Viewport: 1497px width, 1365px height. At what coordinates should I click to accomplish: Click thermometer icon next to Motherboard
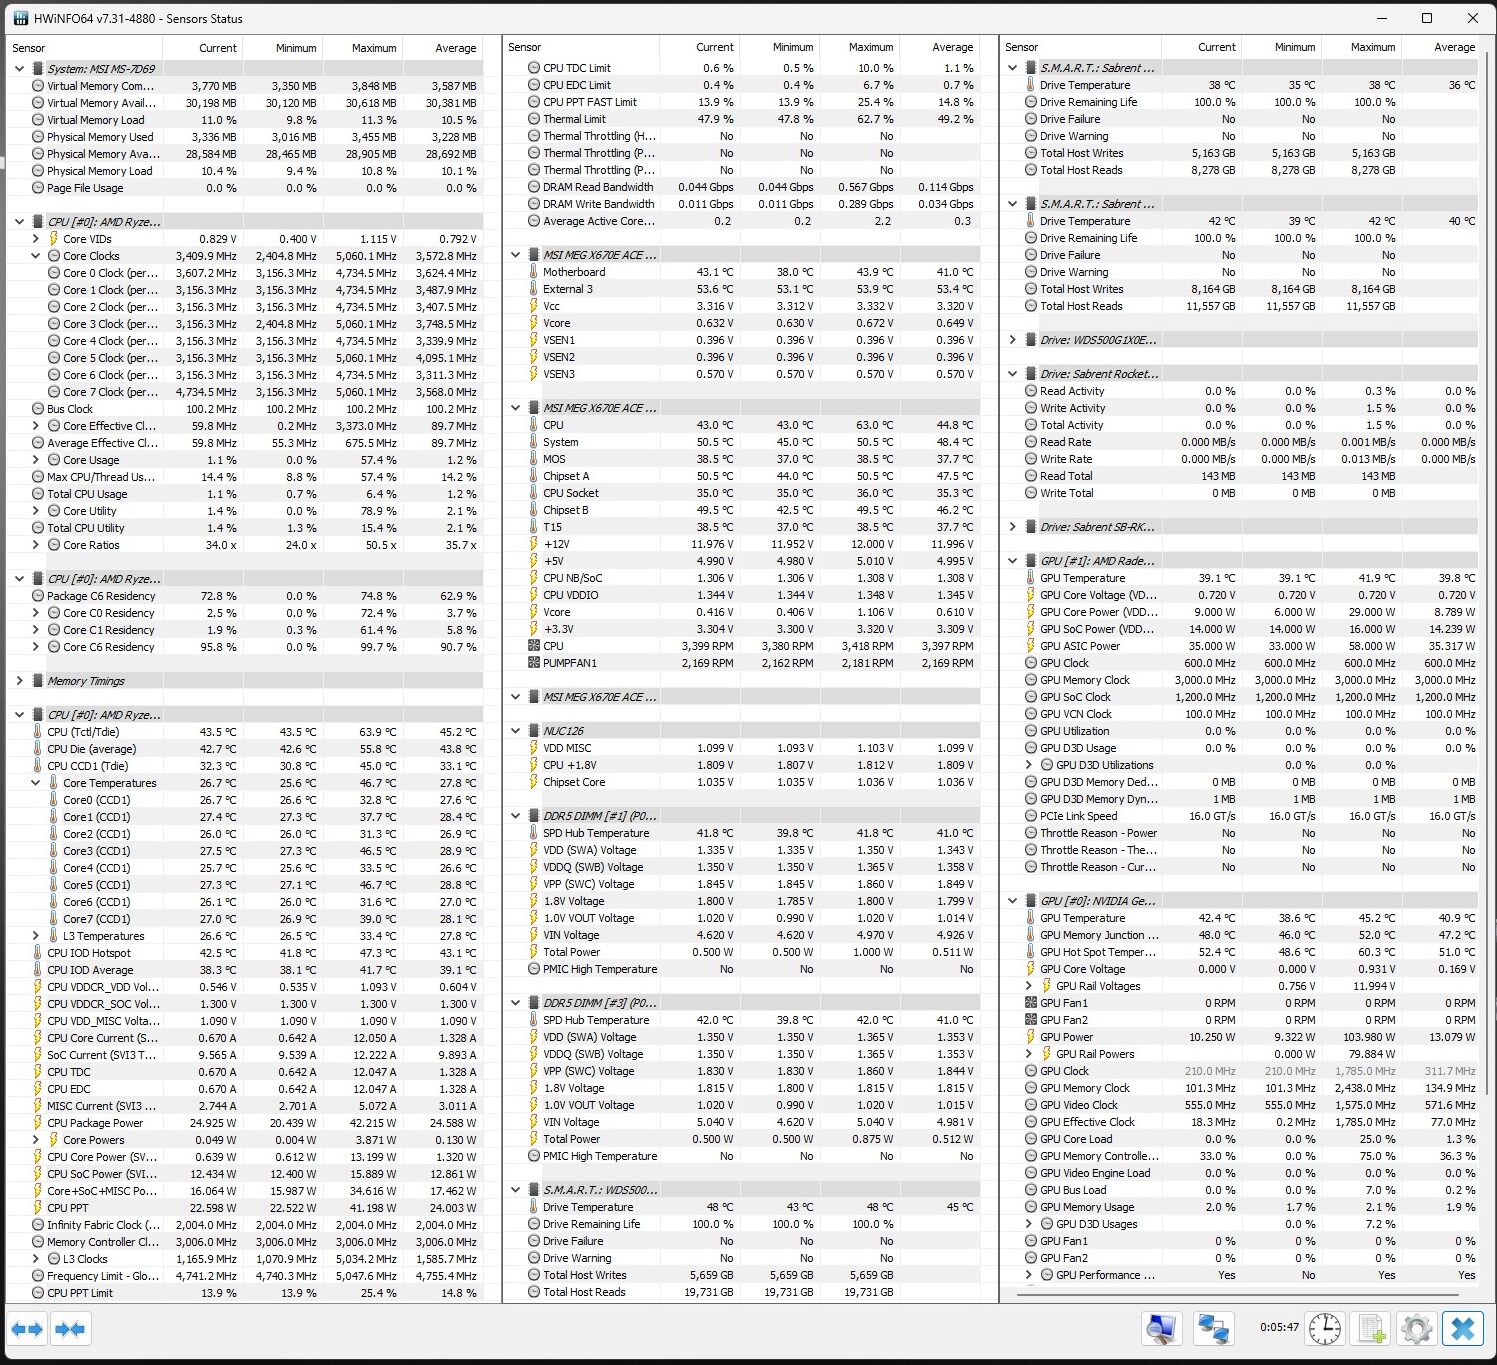533,272
